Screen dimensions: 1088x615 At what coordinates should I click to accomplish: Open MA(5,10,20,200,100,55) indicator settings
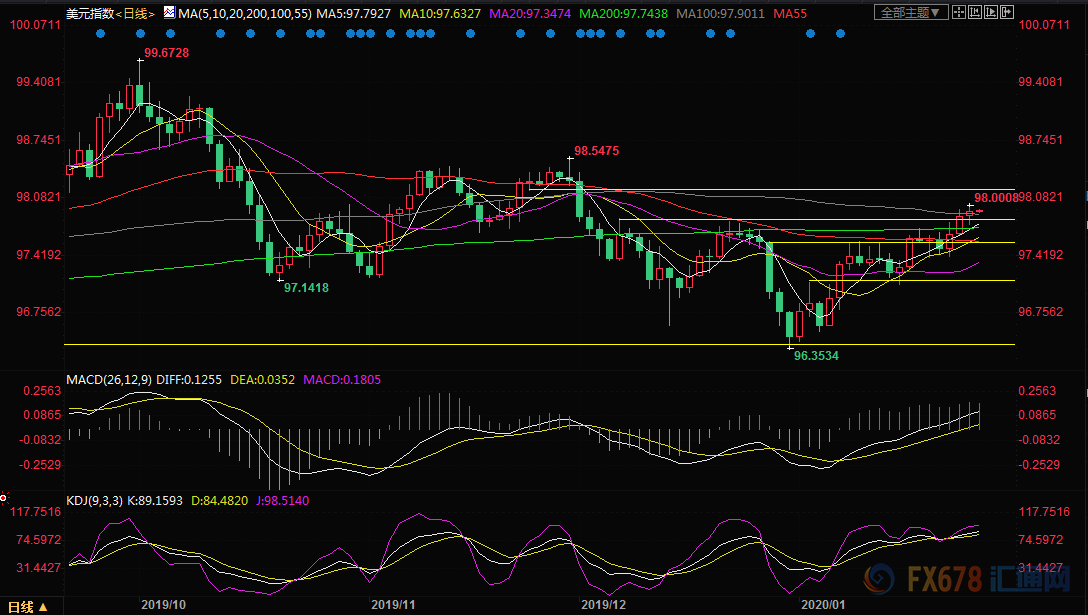[x=245, y=13]
